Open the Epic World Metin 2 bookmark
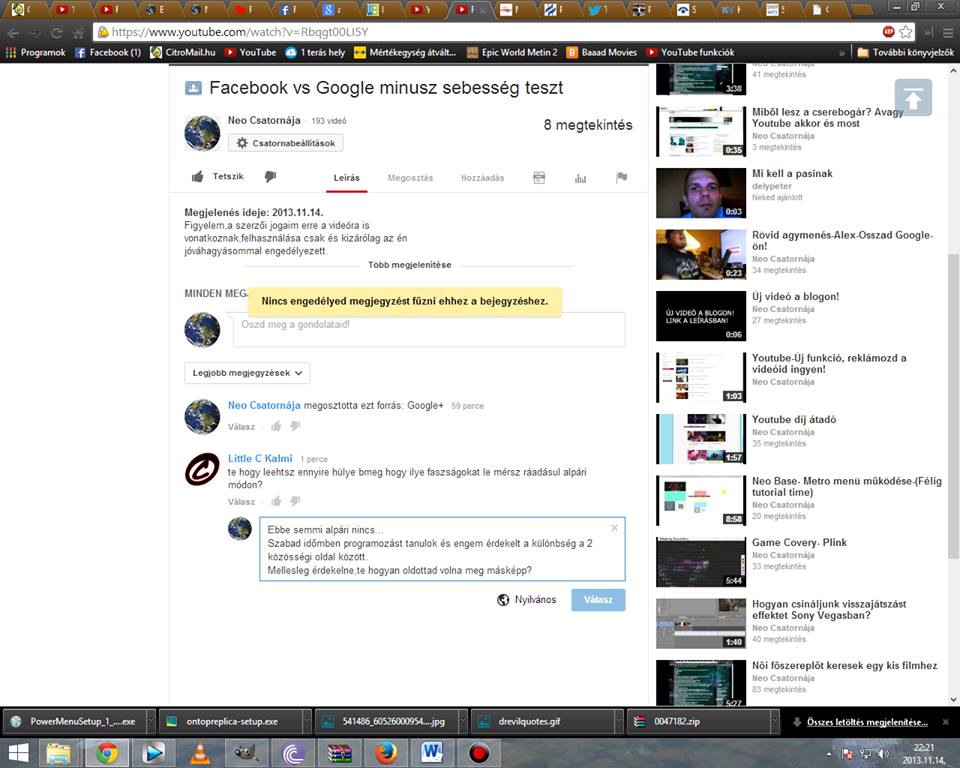The width and height of the screenshot is (960, 768). pyautogui.click(x=512, y=53)
